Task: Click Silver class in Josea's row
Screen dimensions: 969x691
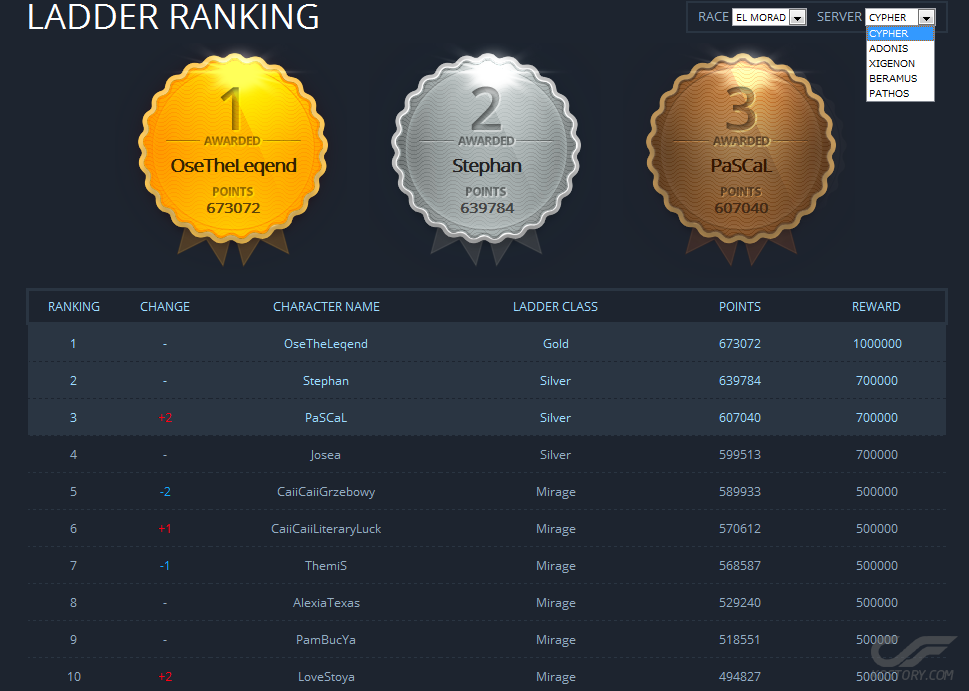Action: [x=556, y=455]
